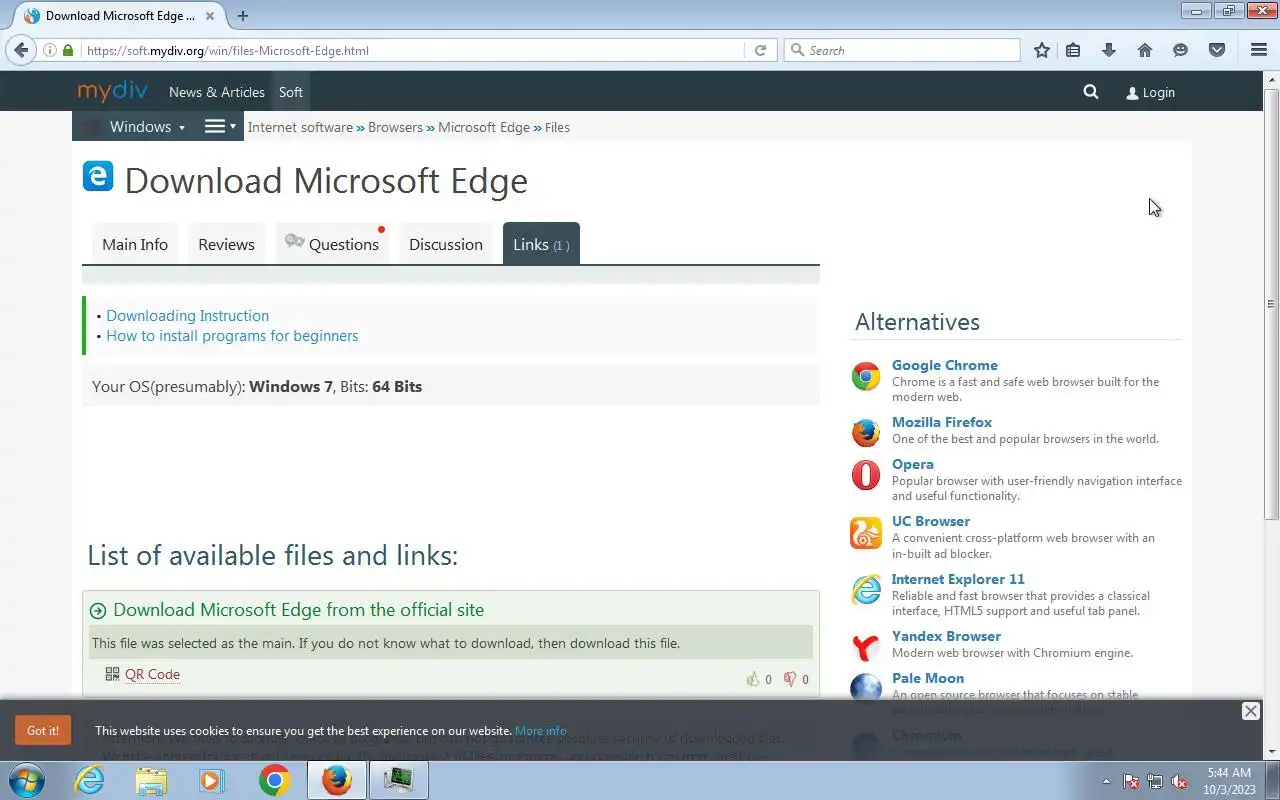Open Google Chrome from the taskbar
The image size is (1280, 800).
274,780
